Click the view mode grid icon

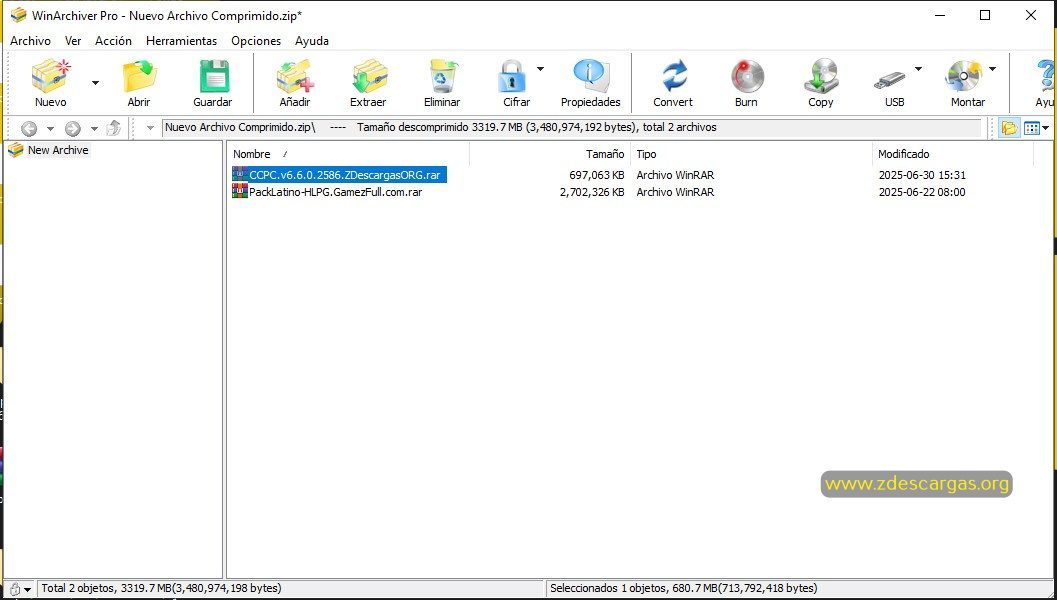click(1031, 128)
